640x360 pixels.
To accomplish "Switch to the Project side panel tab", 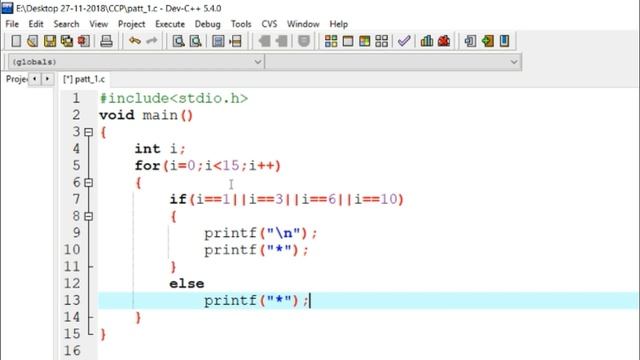I will coord(16,79).
